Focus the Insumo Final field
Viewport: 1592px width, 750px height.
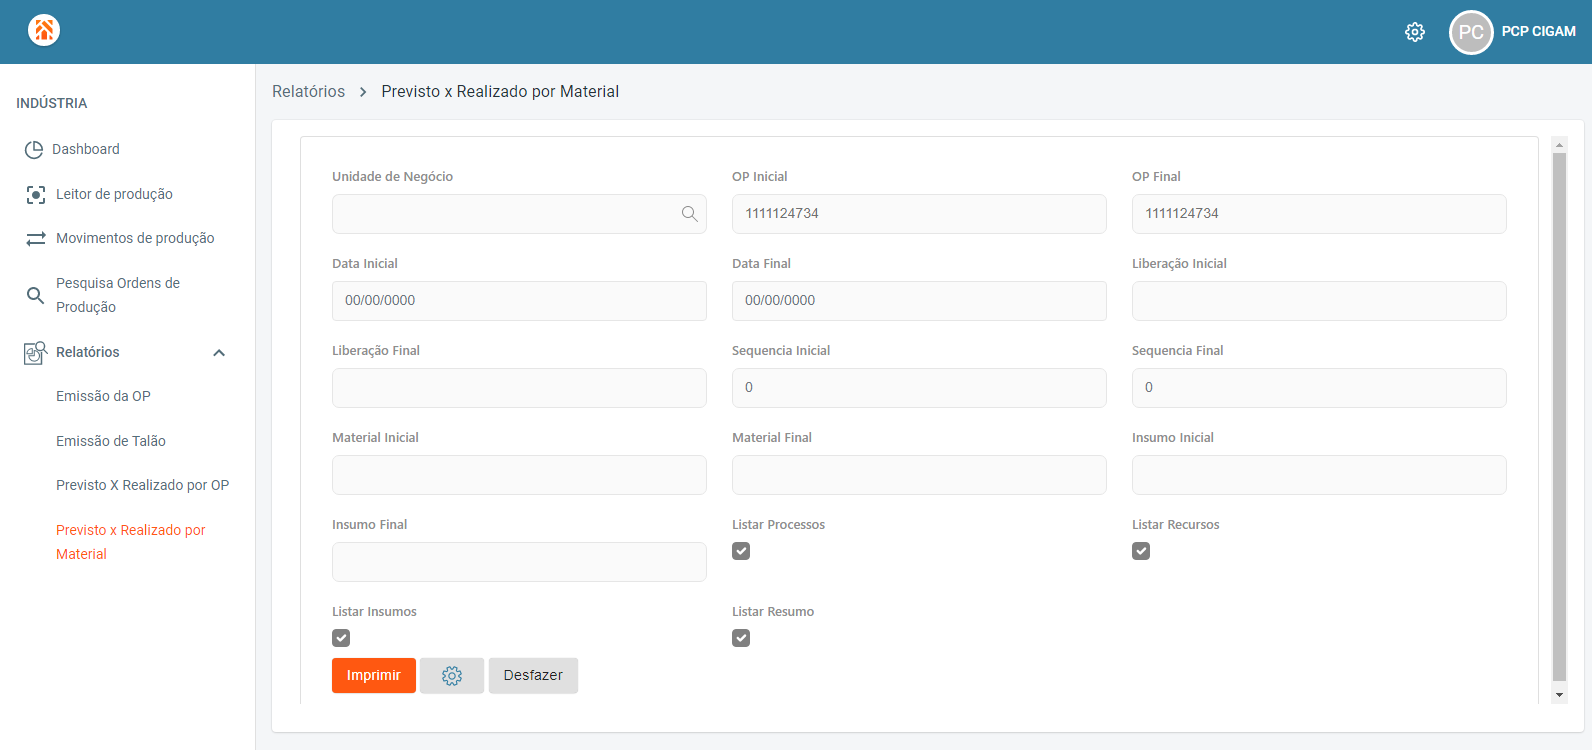[519, 562]
